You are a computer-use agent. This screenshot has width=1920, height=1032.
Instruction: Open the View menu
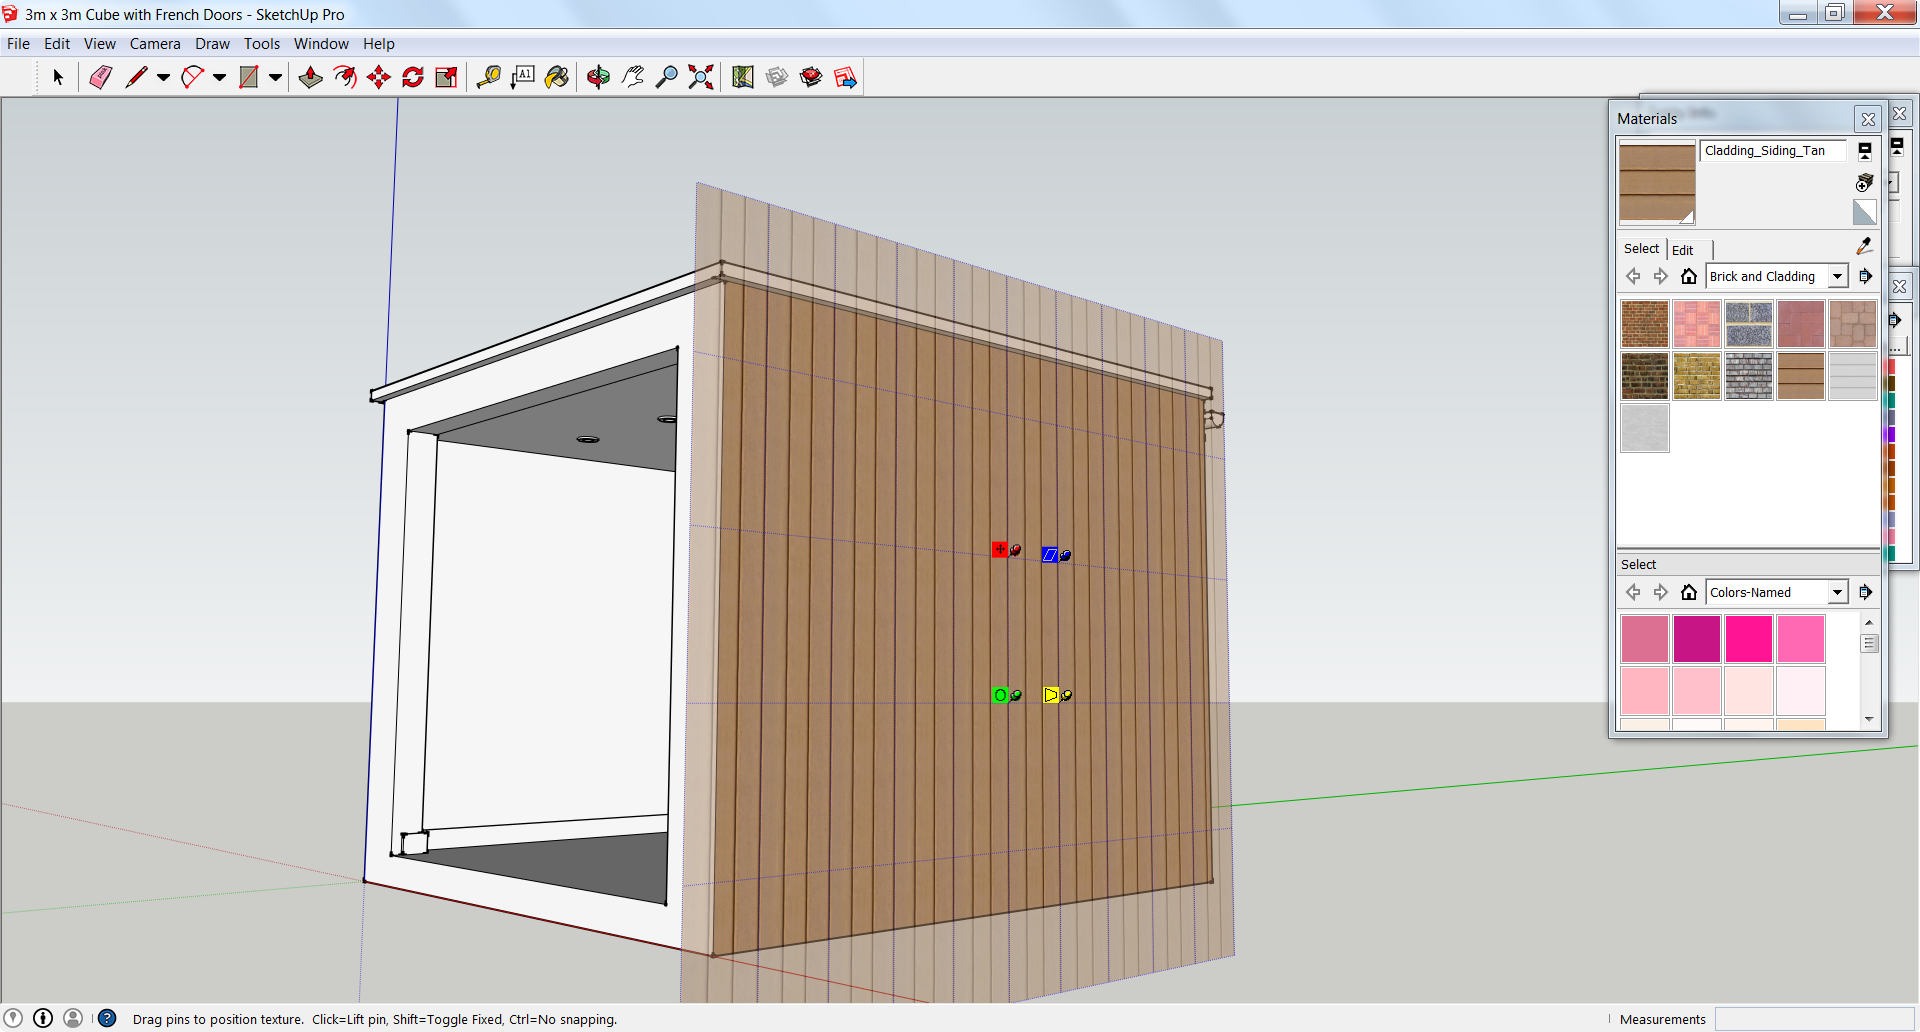(100, 44)
